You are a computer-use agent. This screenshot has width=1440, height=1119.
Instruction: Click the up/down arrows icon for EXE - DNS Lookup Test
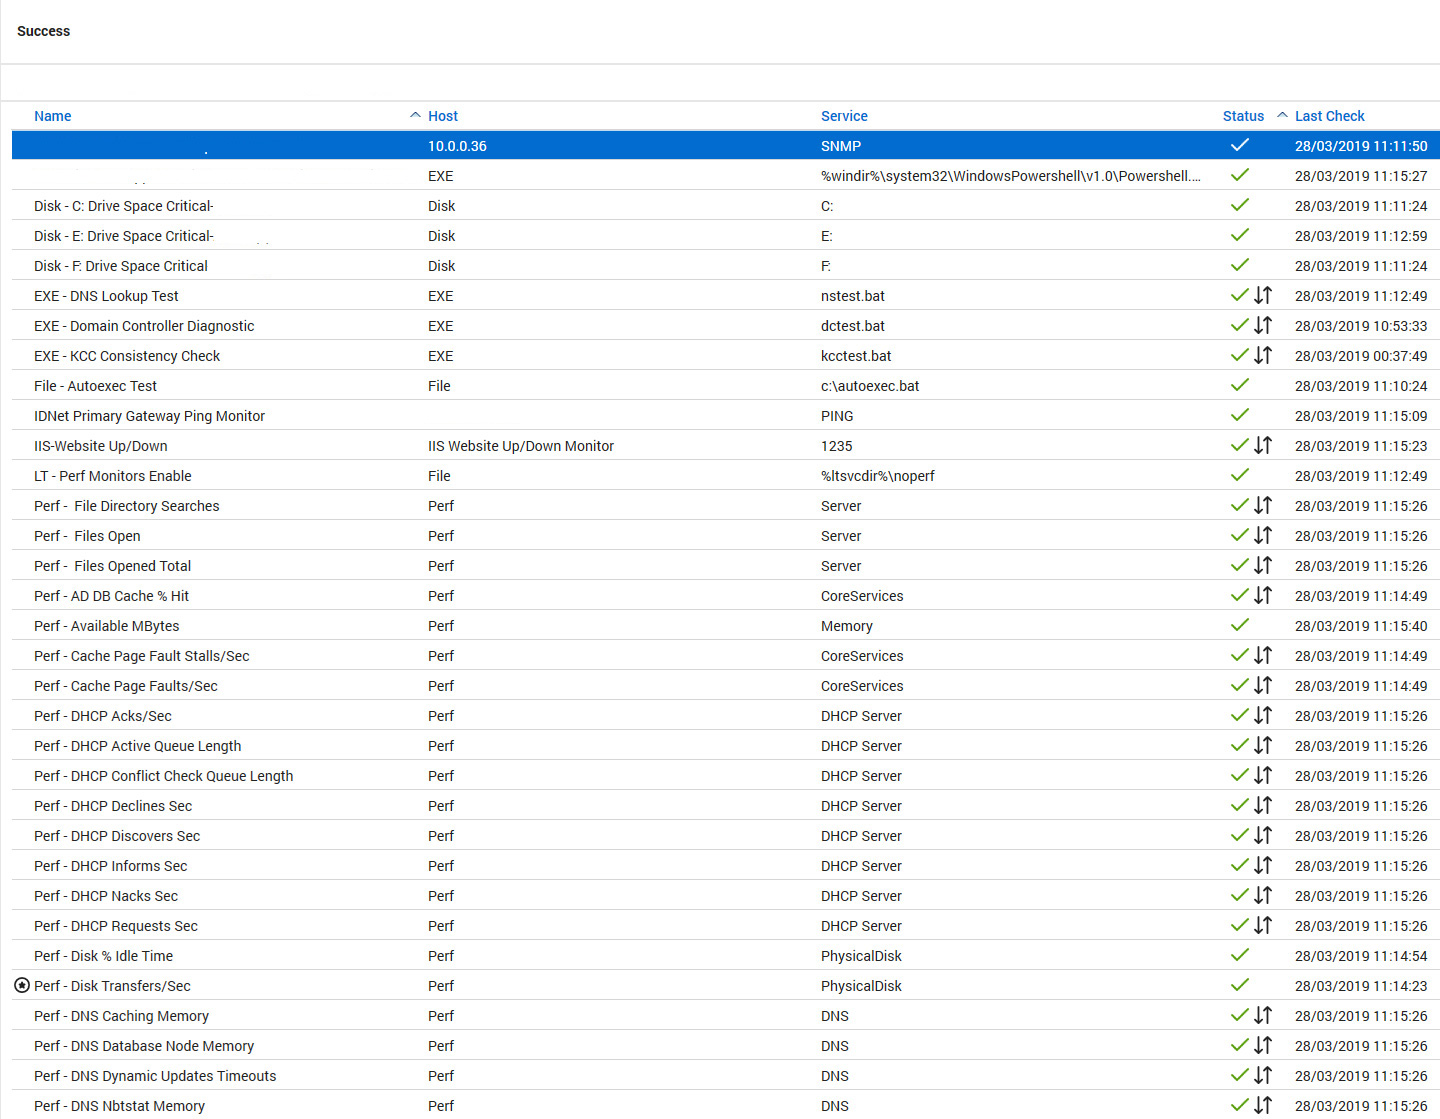pyautogui.click(x=1263, y=296)
